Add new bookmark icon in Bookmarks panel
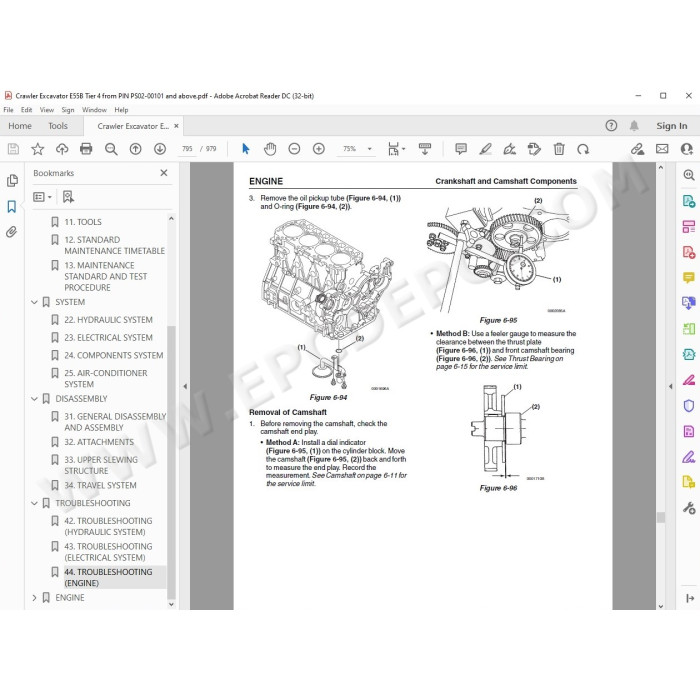 click(68, 197)
